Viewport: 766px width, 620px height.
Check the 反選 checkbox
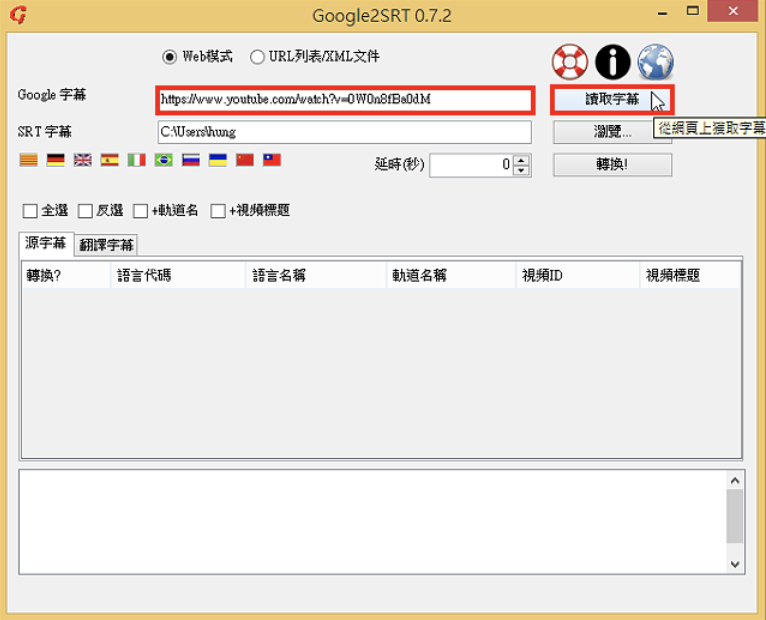coord(85,211)
